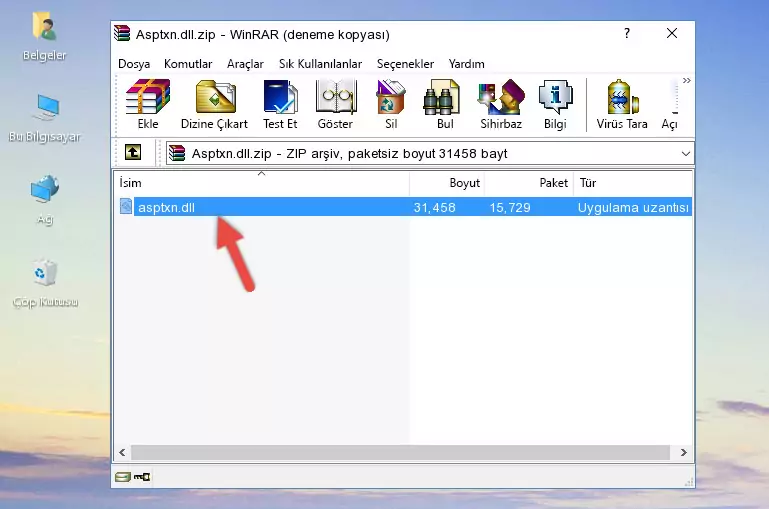Click the title bar help question mark

tap(627, 33)
